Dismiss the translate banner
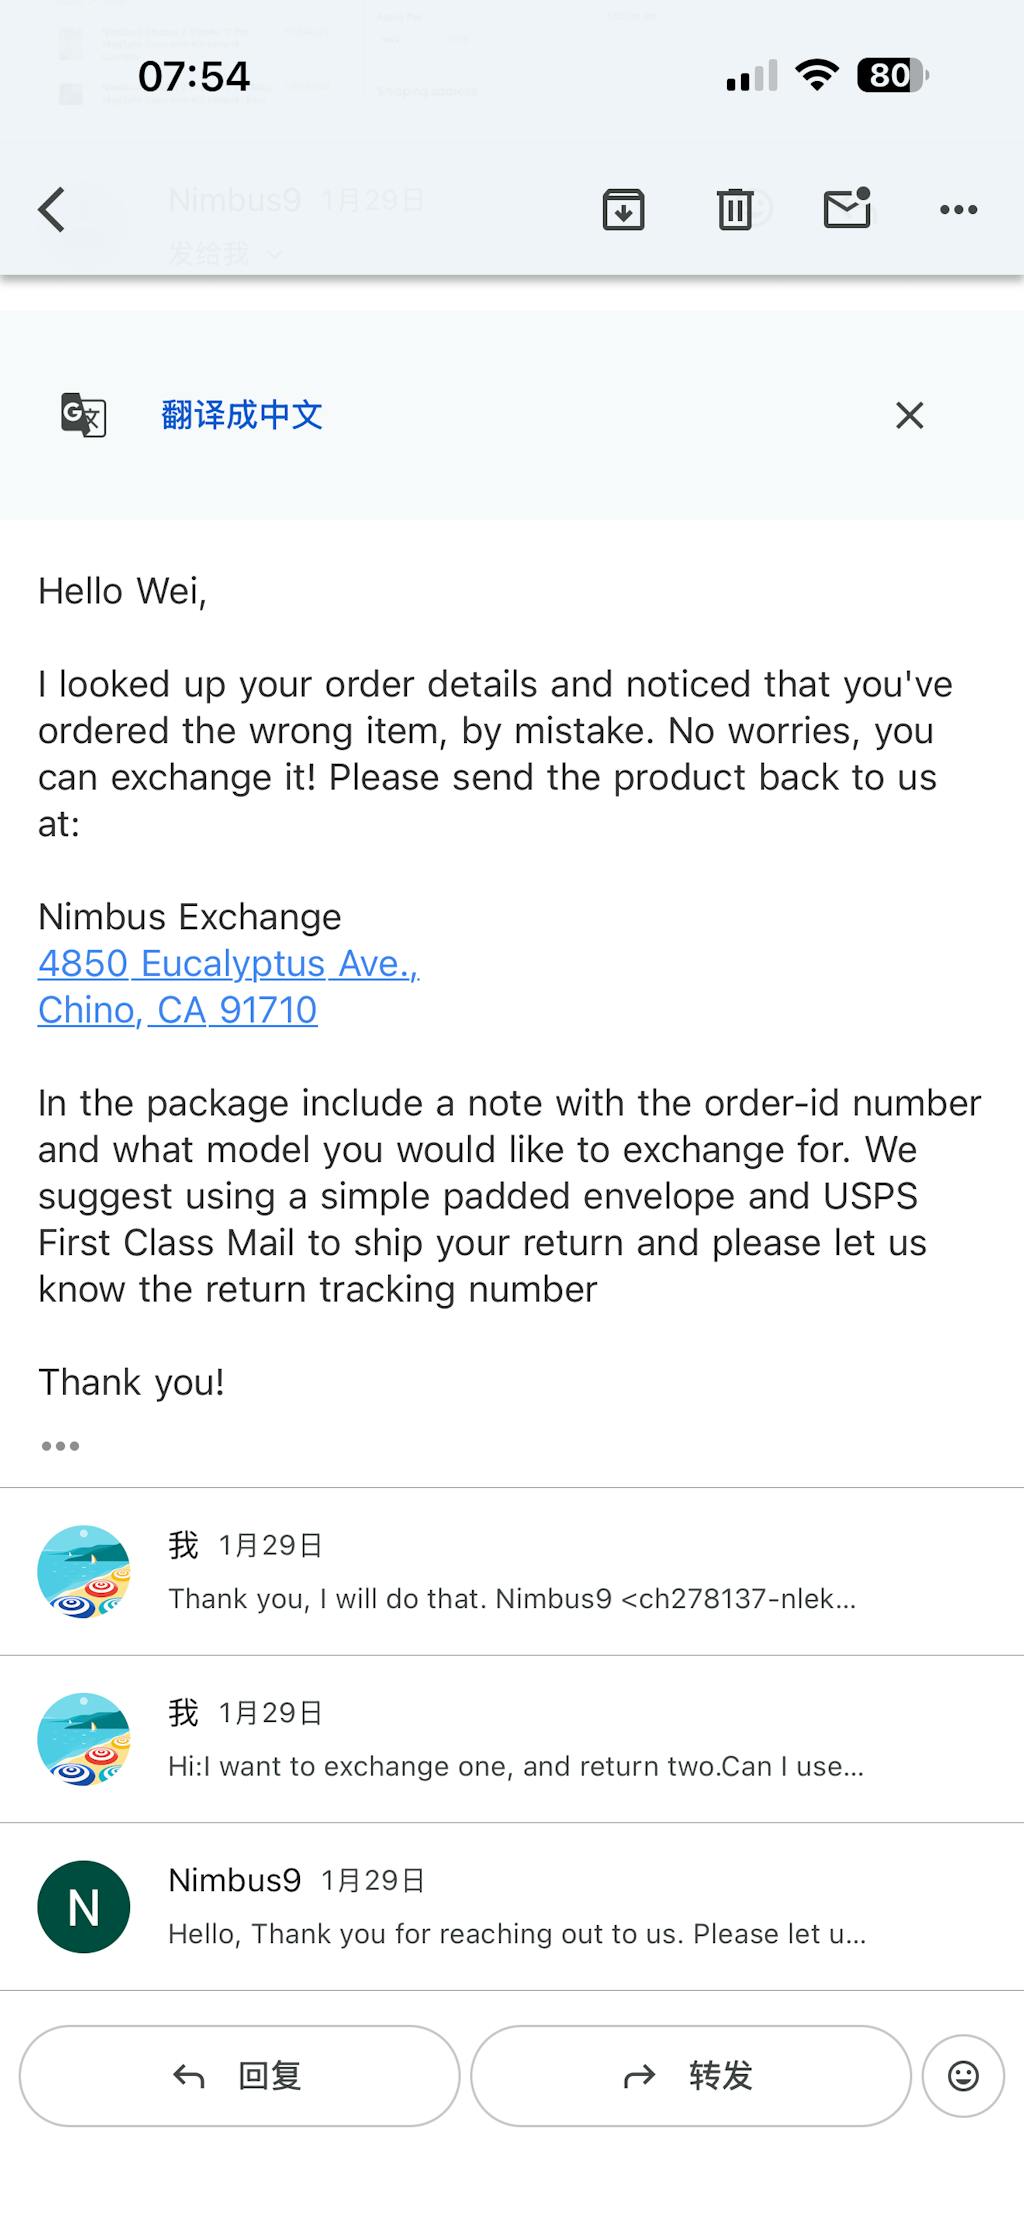This screenshot has width=1024, height=2225. [909, 415]
